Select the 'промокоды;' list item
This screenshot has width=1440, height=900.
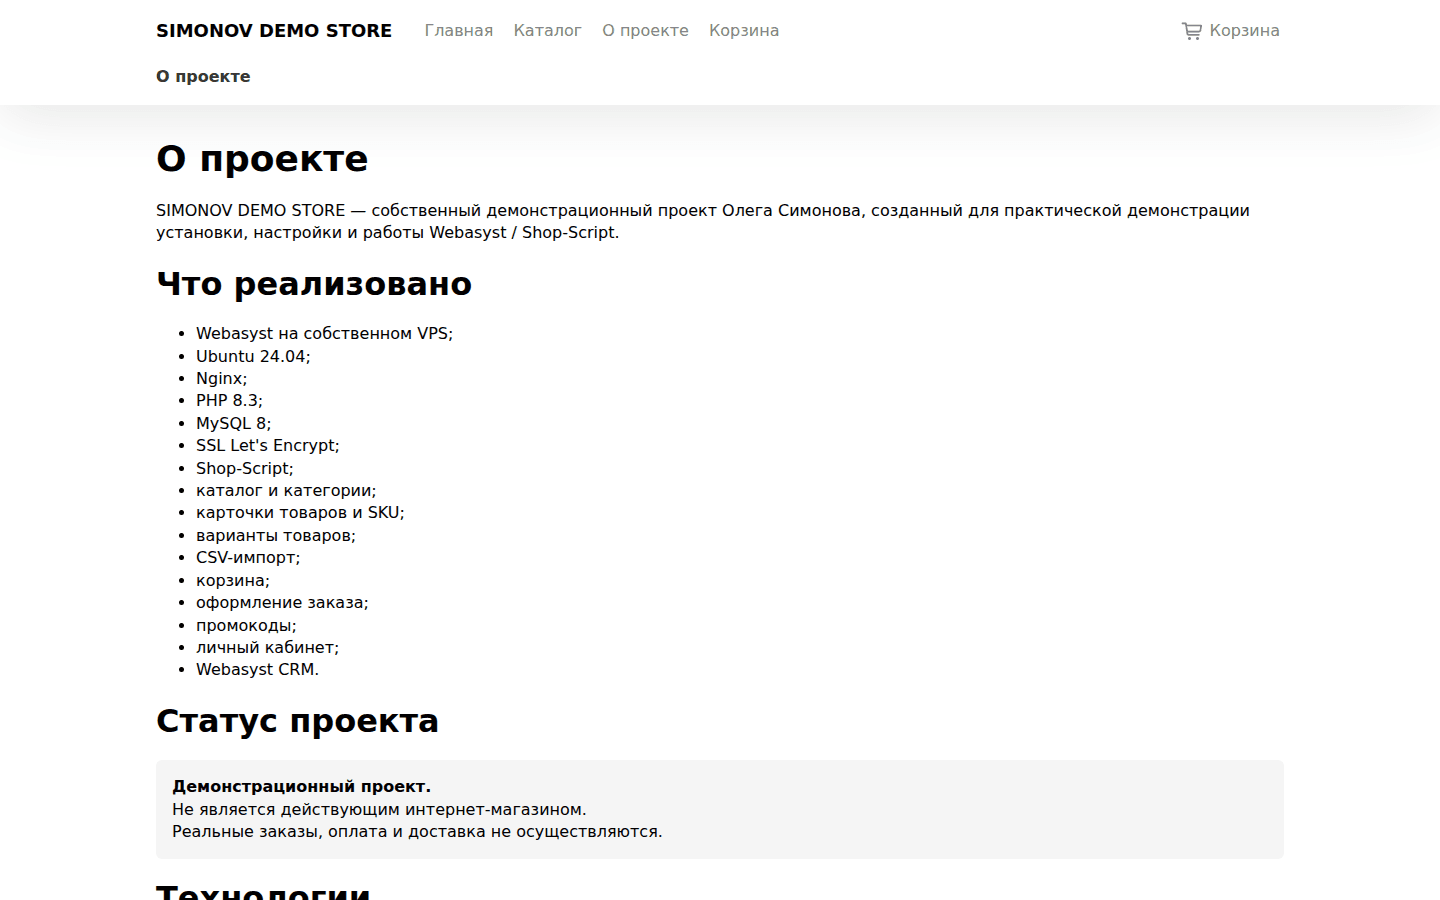tap(246, 626)
